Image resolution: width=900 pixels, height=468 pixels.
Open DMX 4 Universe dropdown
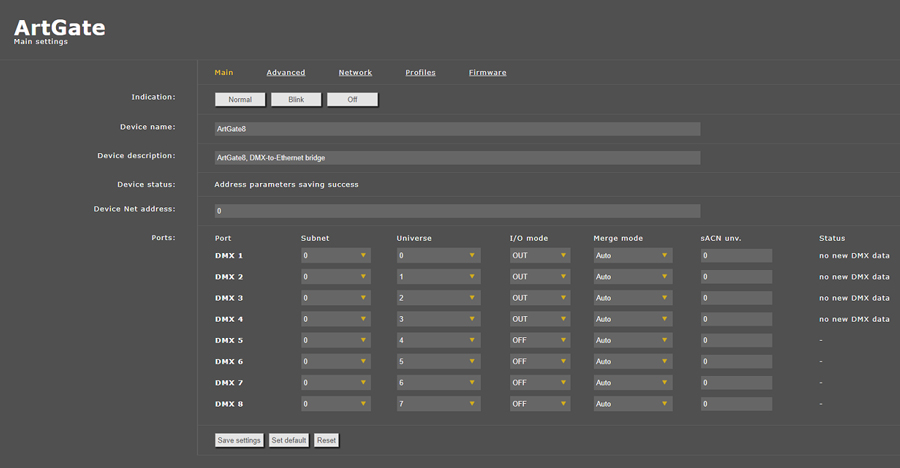pyautogui.click(x=439, y=319)
